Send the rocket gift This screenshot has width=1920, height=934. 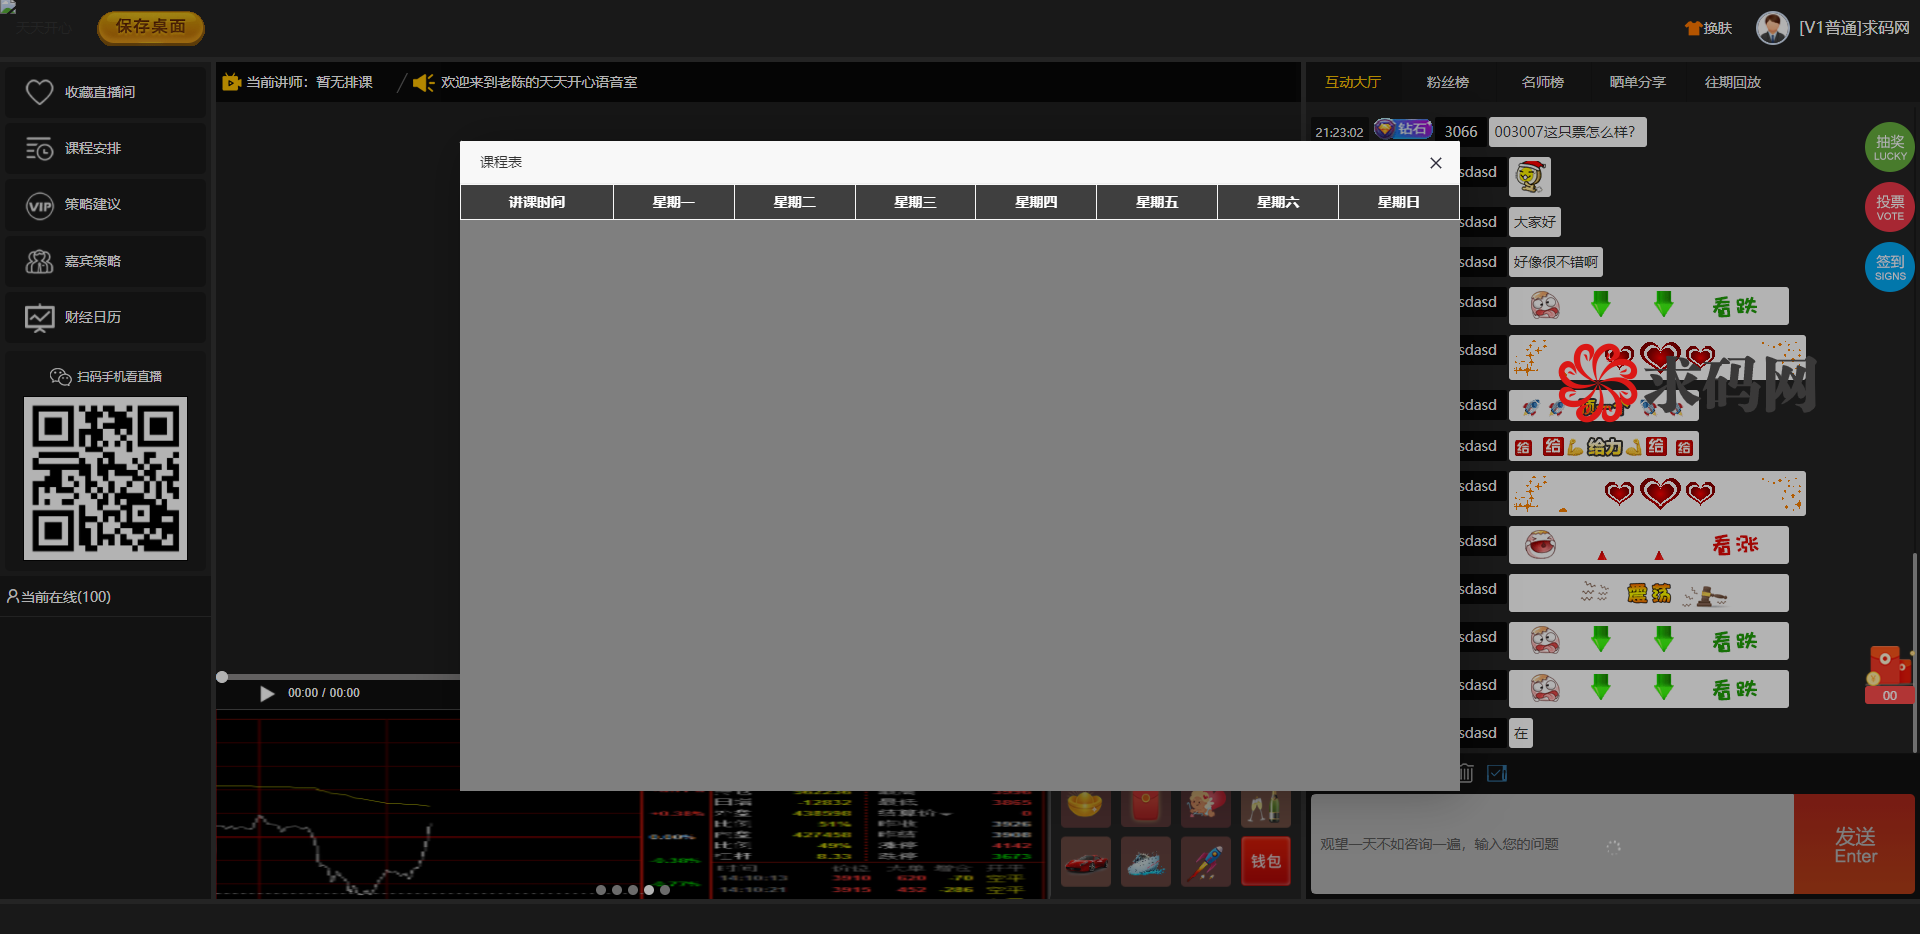(x=1205, y=862)
